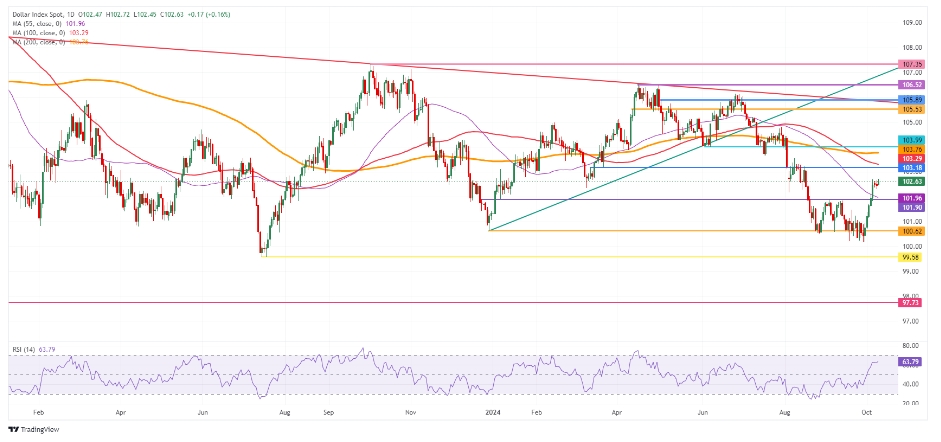The width and height of the screenshot is (941, 442).
Task: Select the MA (100, close, 0) indicator legend
Action: click(x=38, y=33)
